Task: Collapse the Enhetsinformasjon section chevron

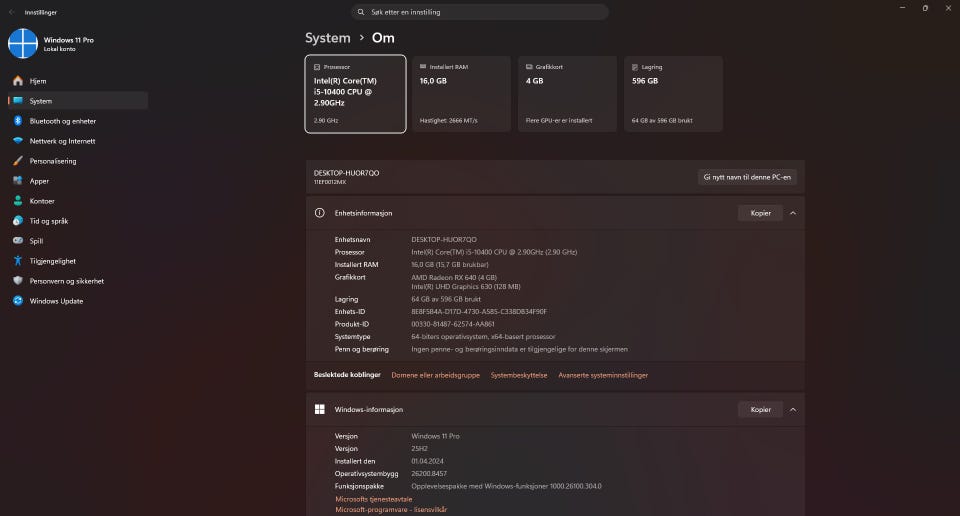Action: (793, 213)
